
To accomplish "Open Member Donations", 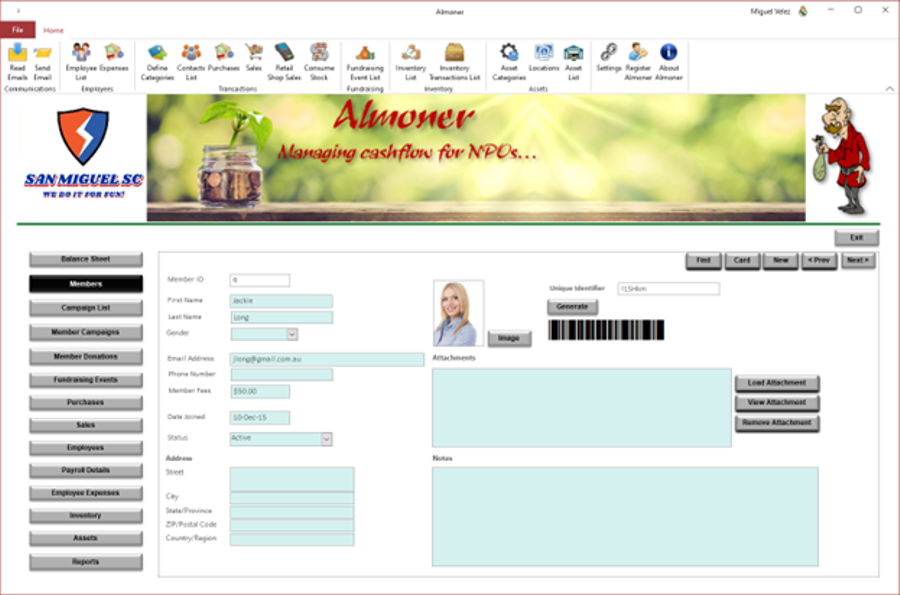I will (x=86, y=357).
